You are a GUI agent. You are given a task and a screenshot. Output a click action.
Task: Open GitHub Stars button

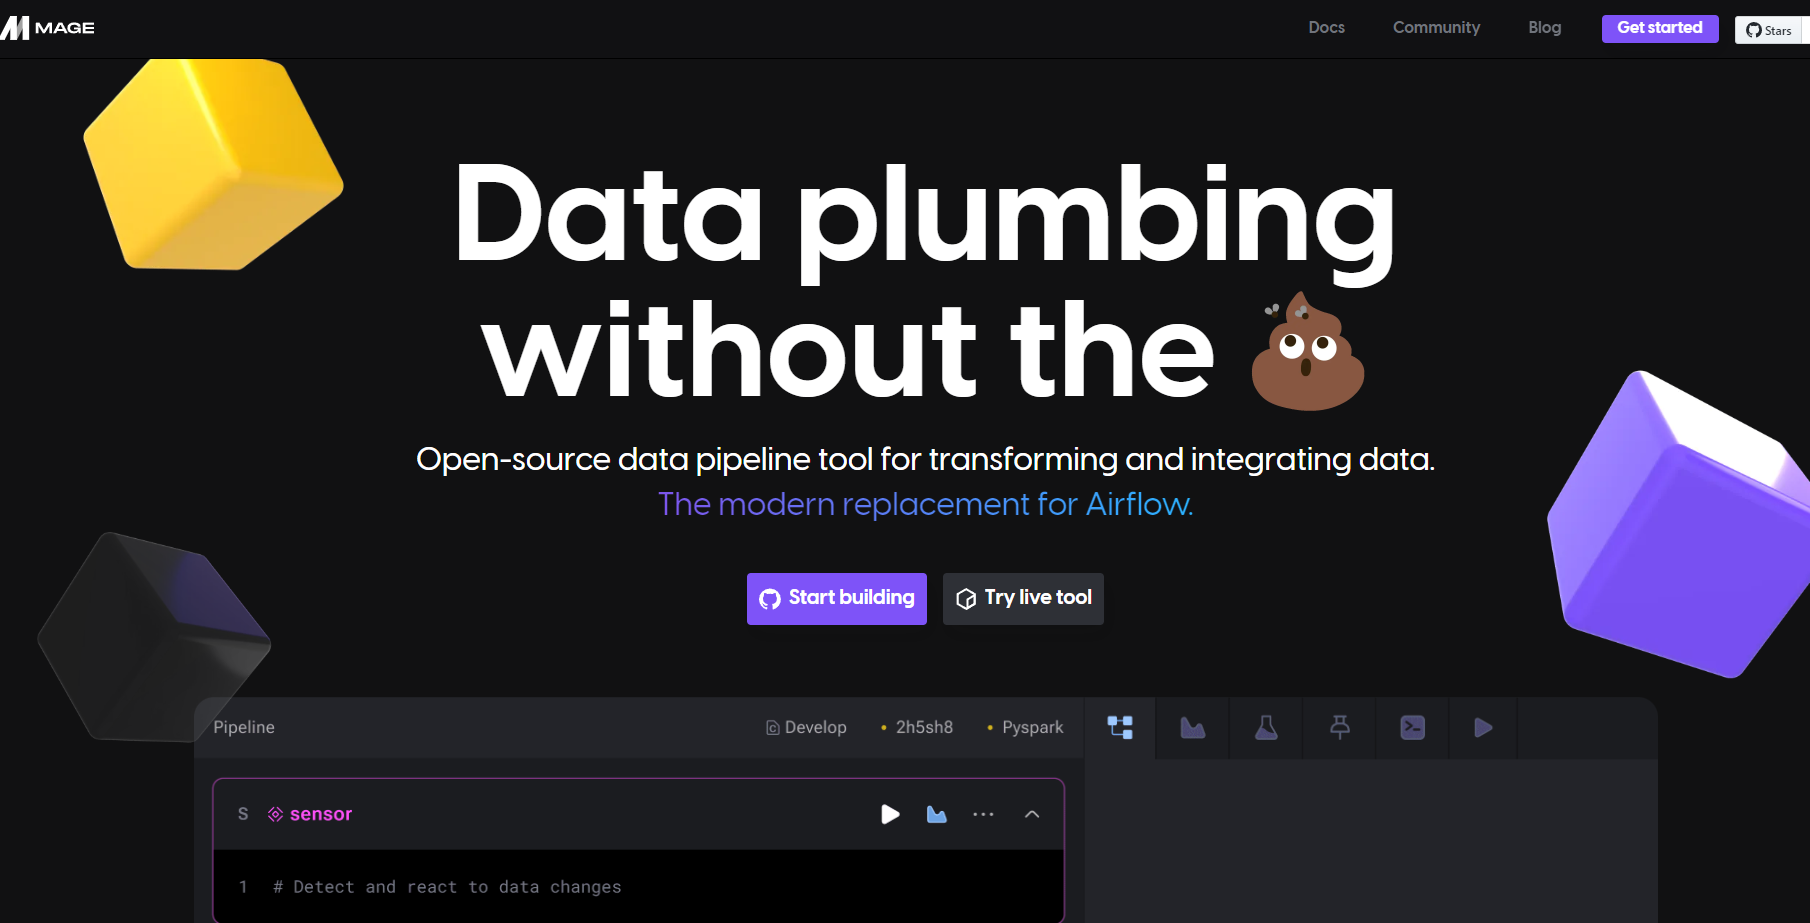(x=1771, y=30)
